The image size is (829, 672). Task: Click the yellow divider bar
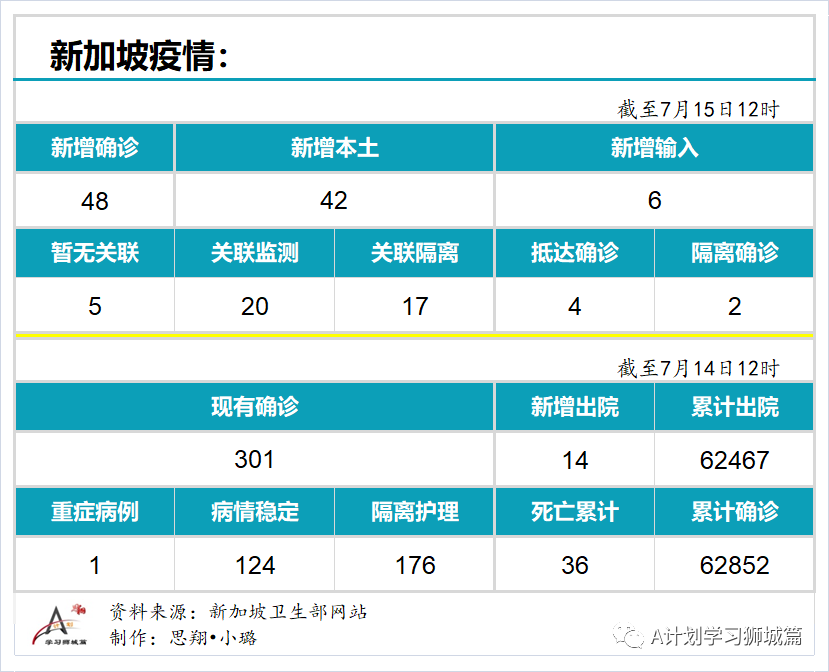[414, 335]
